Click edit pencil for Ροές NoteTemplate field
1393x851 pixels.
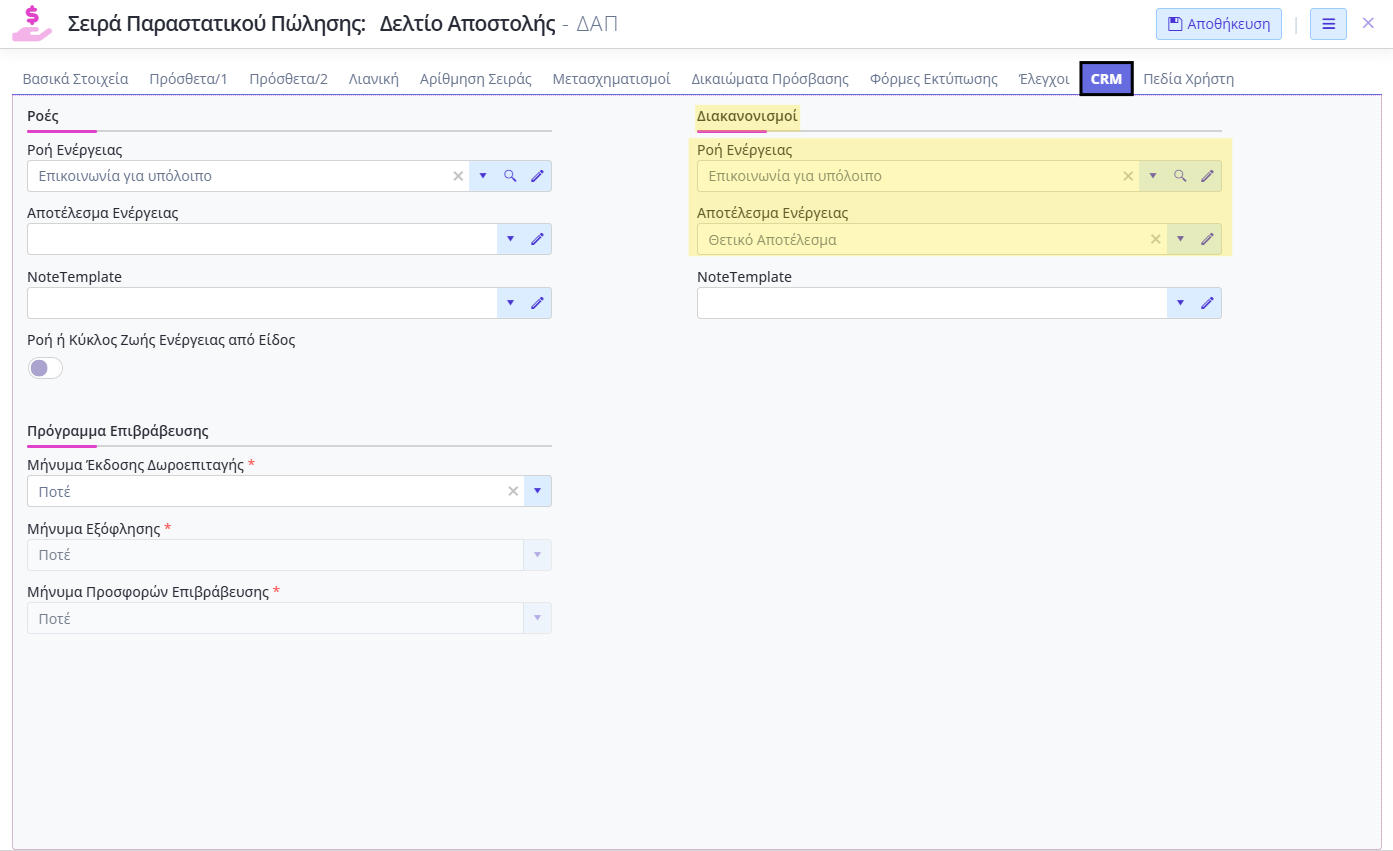pyautogui.click(x=537, y=303)
